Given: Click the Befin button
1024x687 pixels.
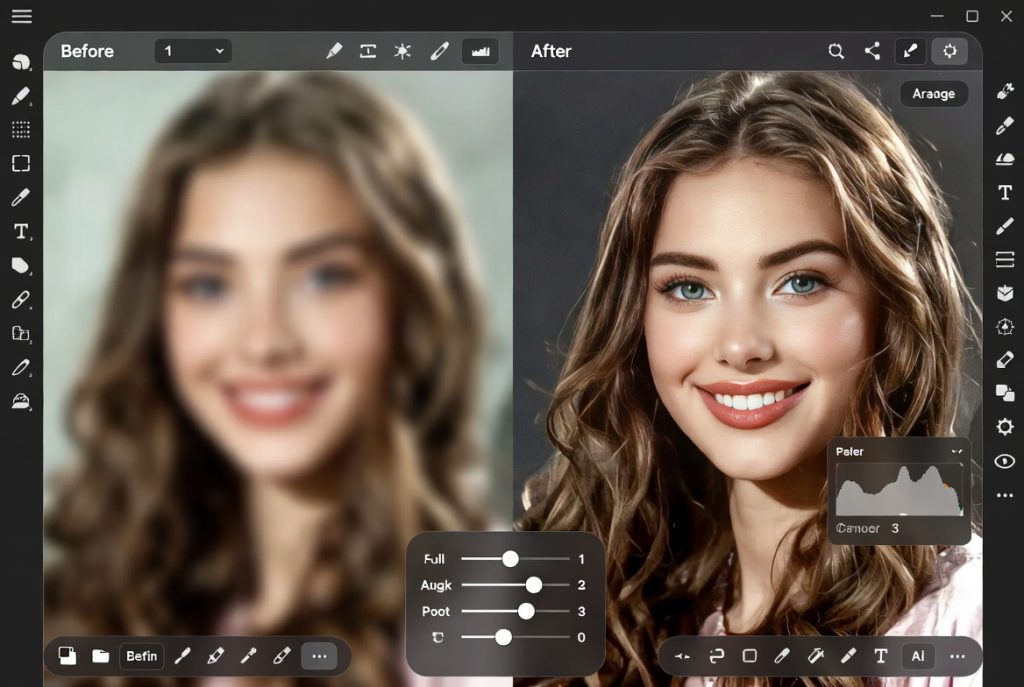Looking at the screenshot, I should tap(141, 656).
